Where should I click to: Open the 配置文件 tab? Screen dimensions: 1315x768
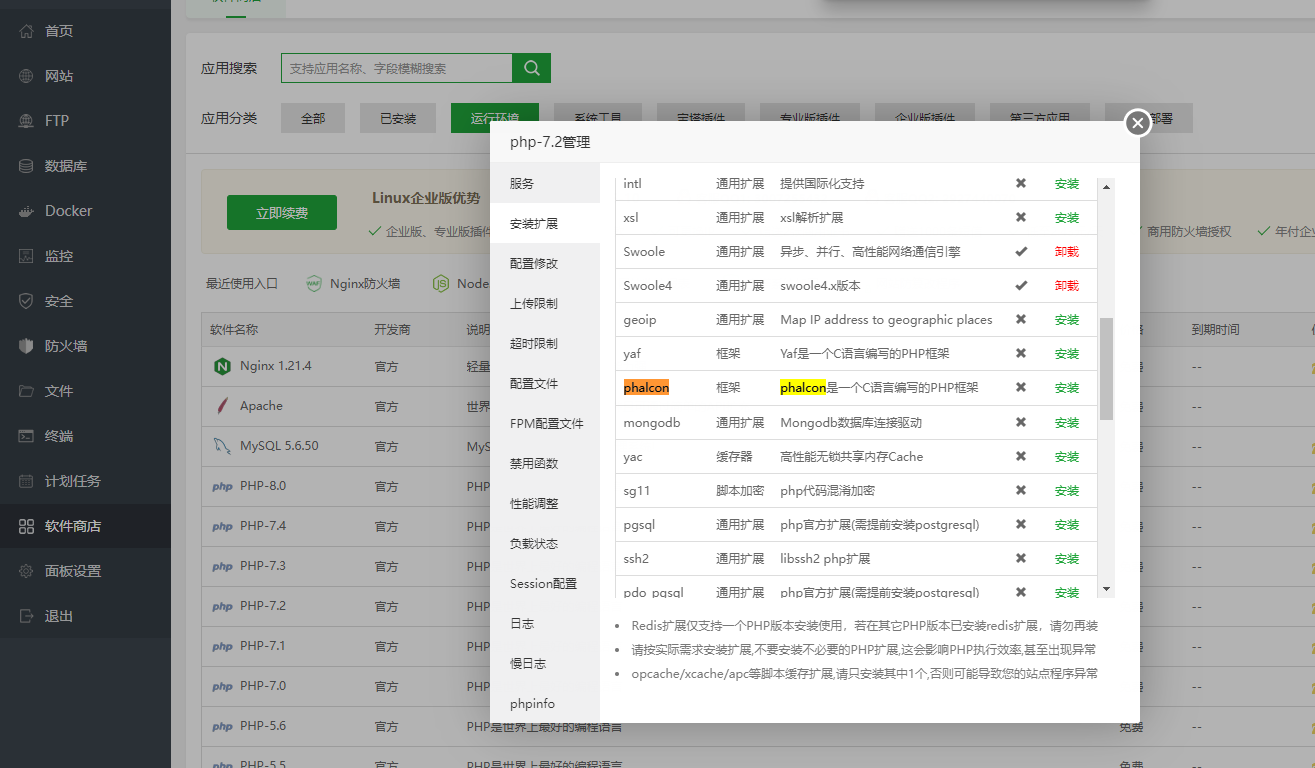pos(545,383)
